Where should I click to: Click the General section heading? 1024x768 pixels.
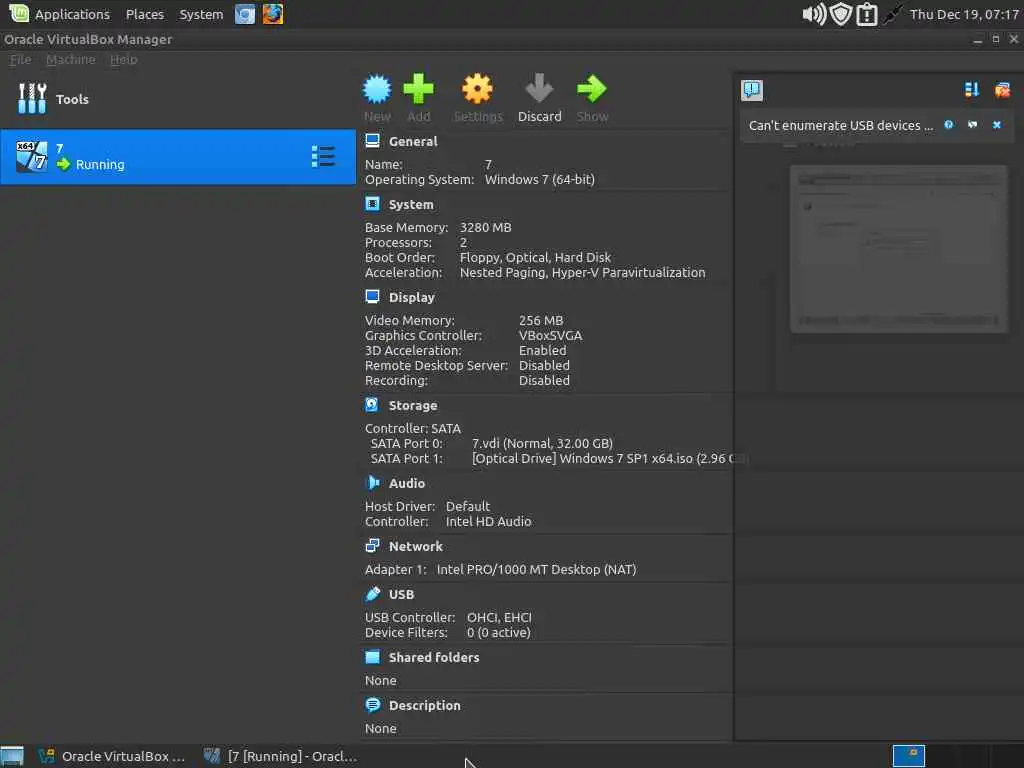413,141
